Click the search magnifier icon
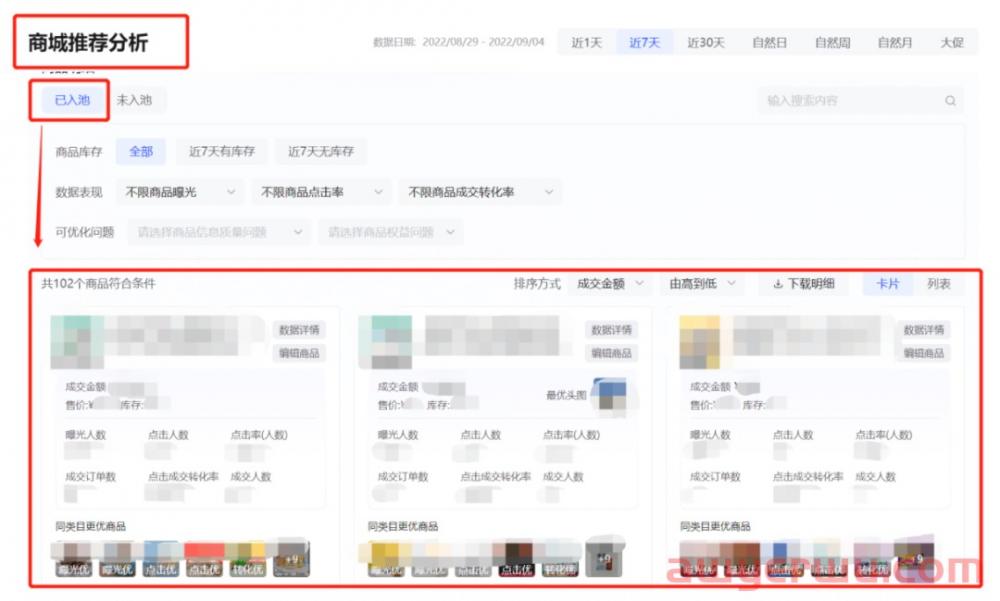This screenshot has width=1000, height=601. [x=950, y=101]
